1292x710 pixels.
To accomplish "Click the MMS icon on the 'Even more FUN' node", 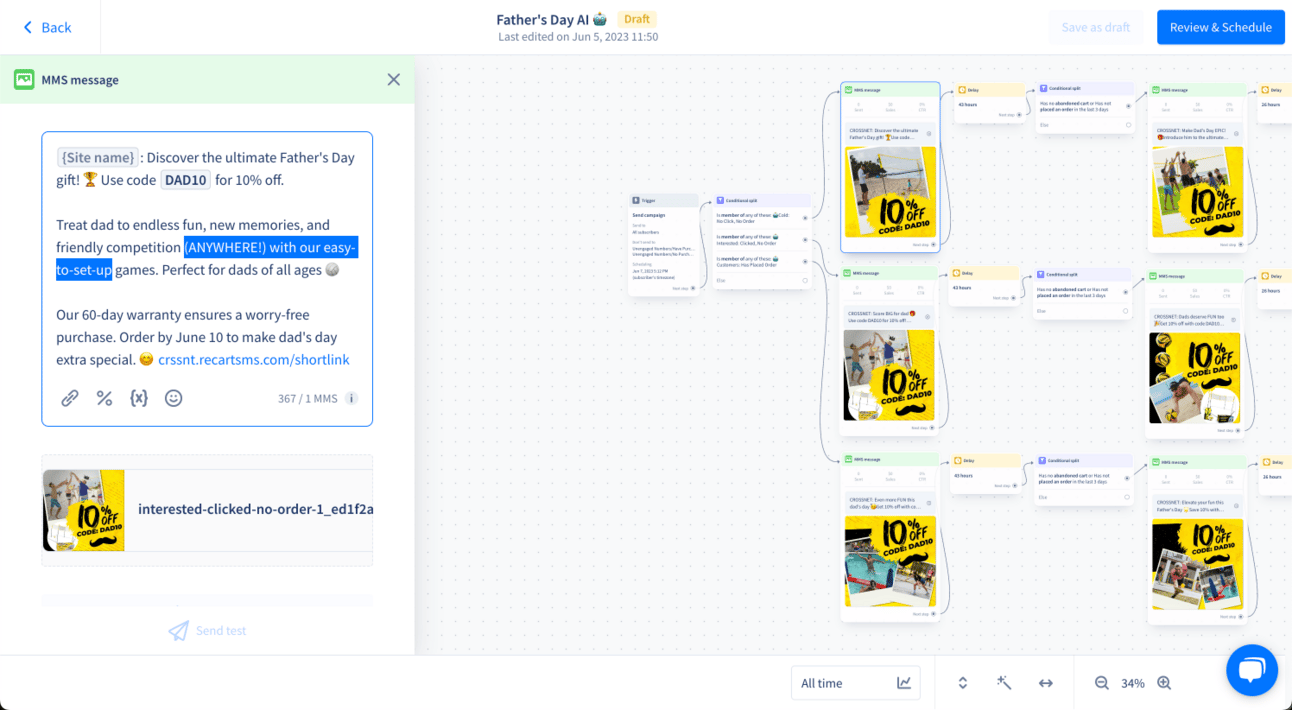I will click(849, 460).
